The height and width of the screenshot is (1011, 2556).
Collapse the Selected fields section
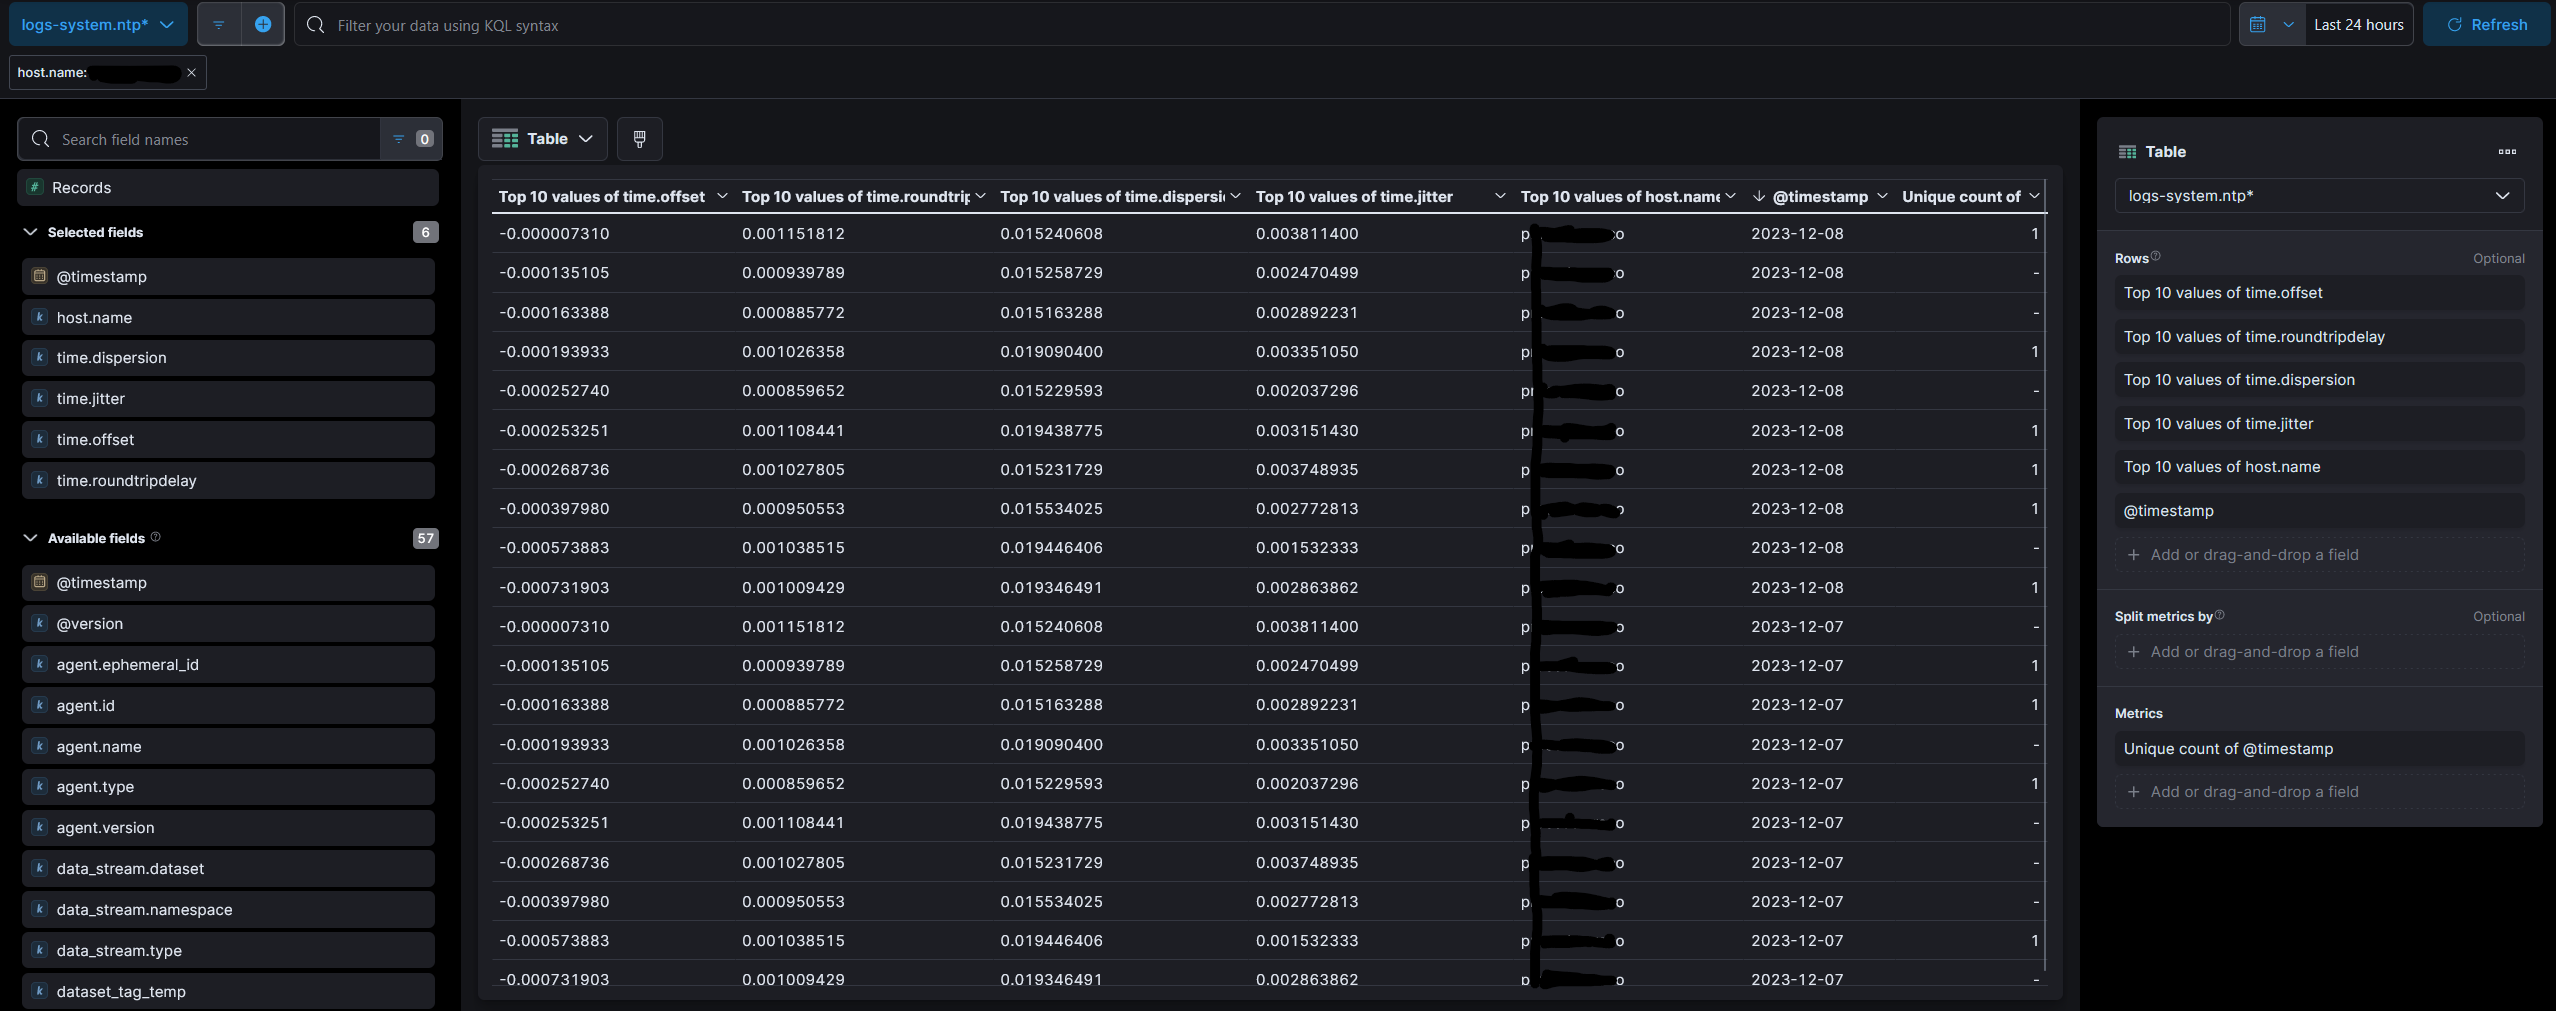[31, 232]
